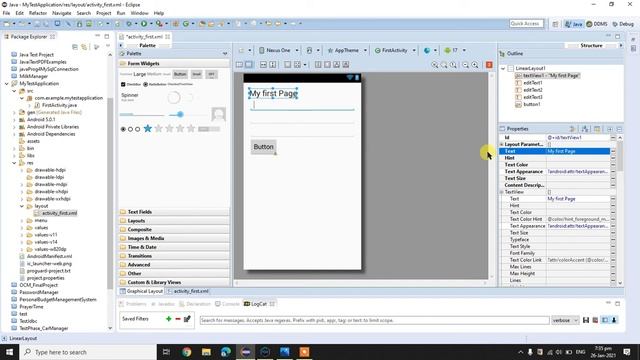
Task: Click the first EditText field on canvas
Action: click(x=302, y=105)
